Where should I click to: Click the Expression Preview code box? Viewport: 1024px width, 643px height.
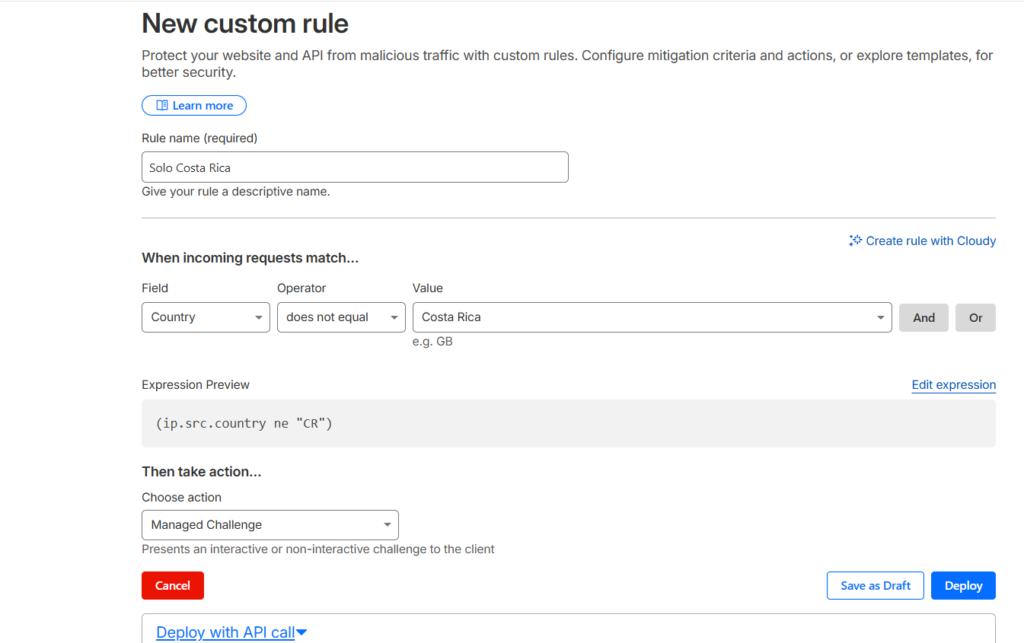coord(568,424)
